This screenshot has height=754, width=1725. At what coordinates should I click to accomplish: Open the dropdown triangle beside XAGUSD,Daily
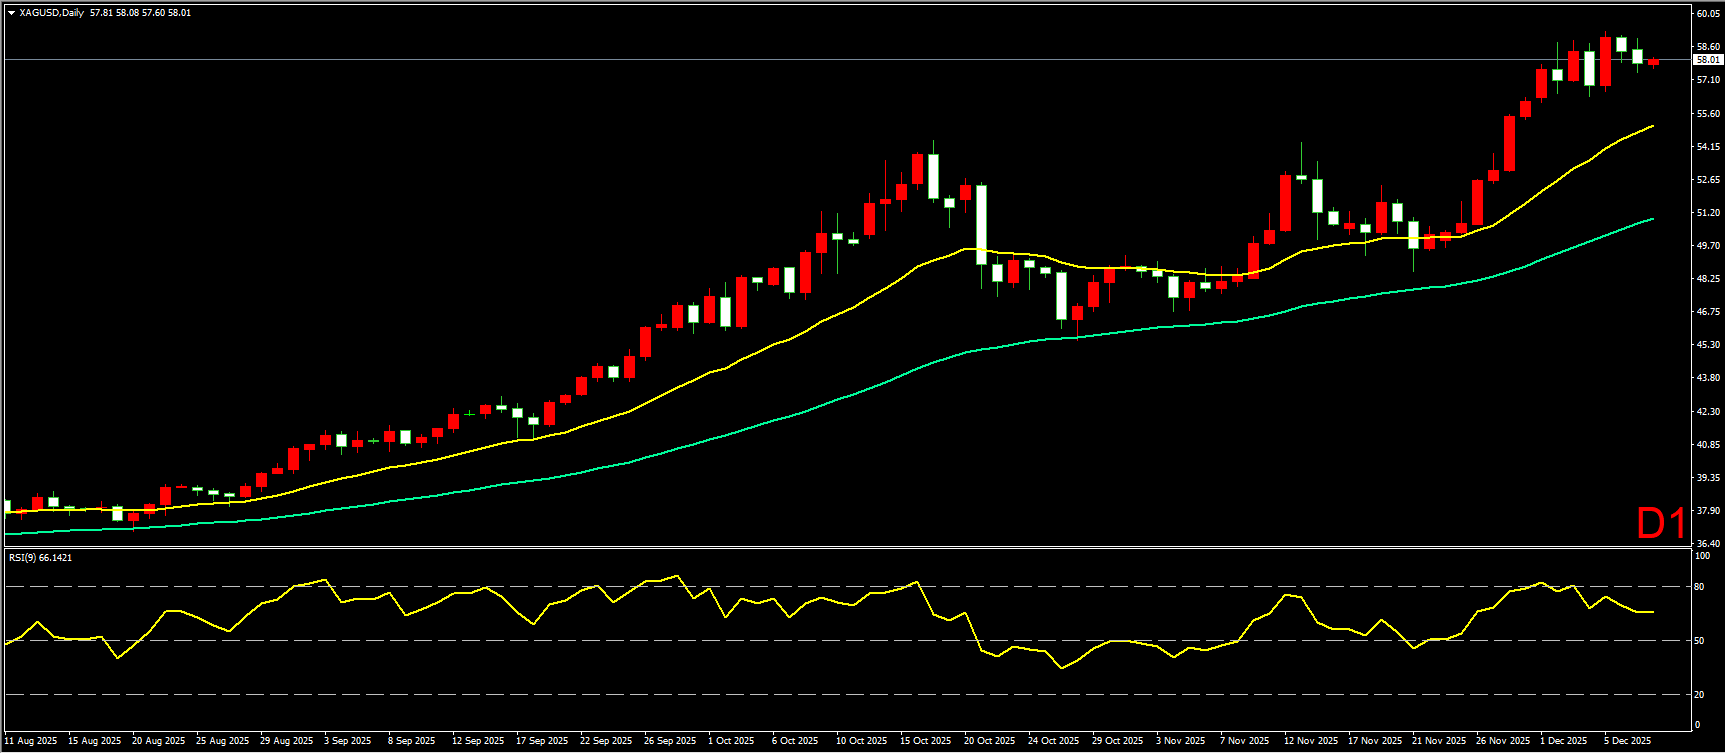coord(11,13)
